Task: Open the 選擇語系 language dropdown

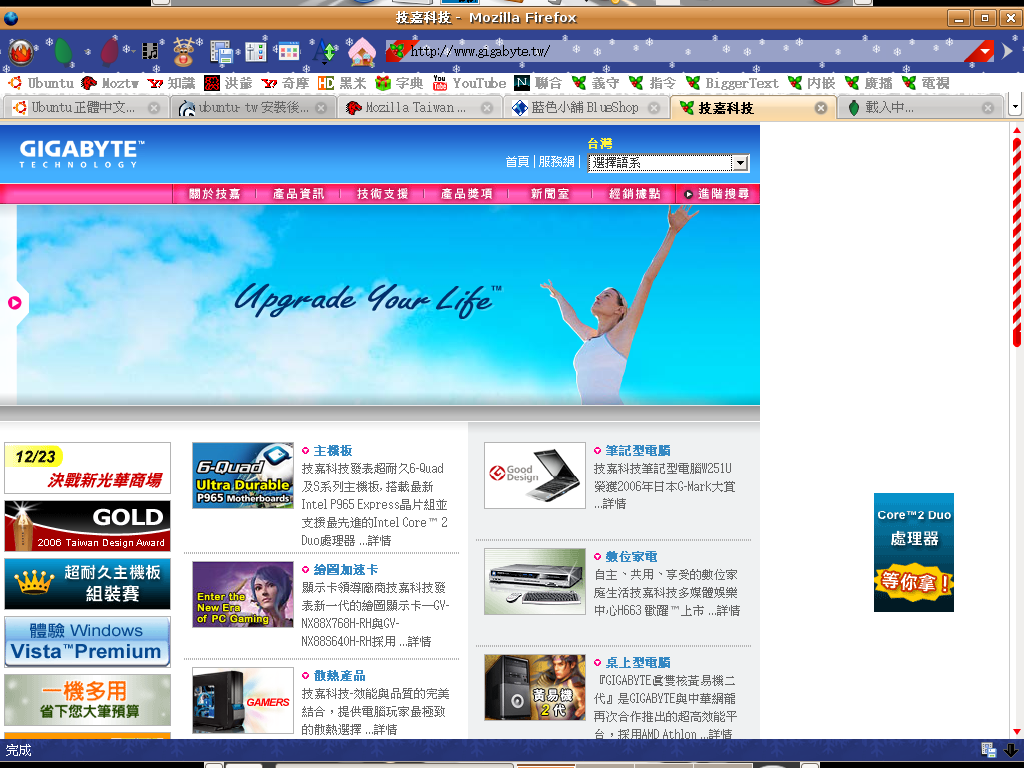Action: (668, 163)
